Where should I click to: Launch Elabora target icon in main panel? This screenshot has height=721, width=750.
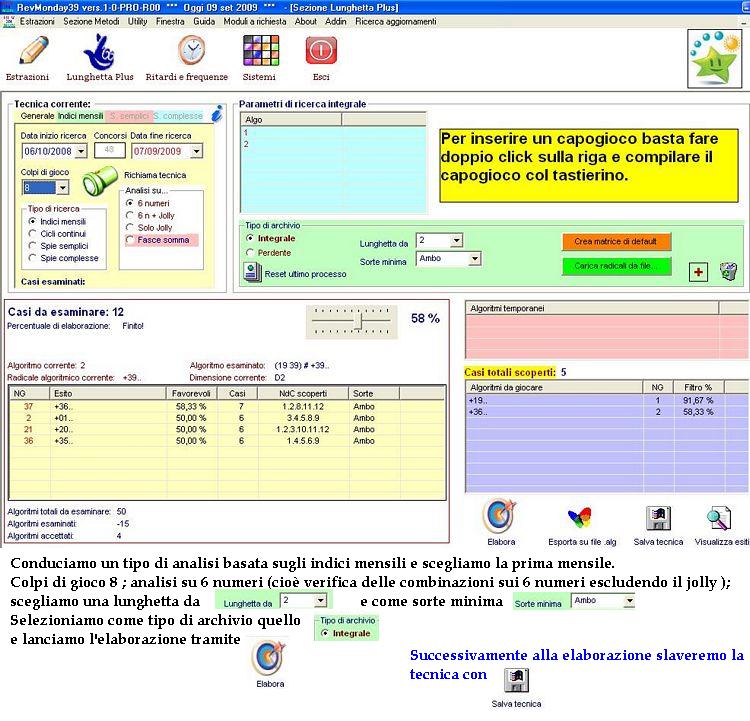(x=500, y=516)
